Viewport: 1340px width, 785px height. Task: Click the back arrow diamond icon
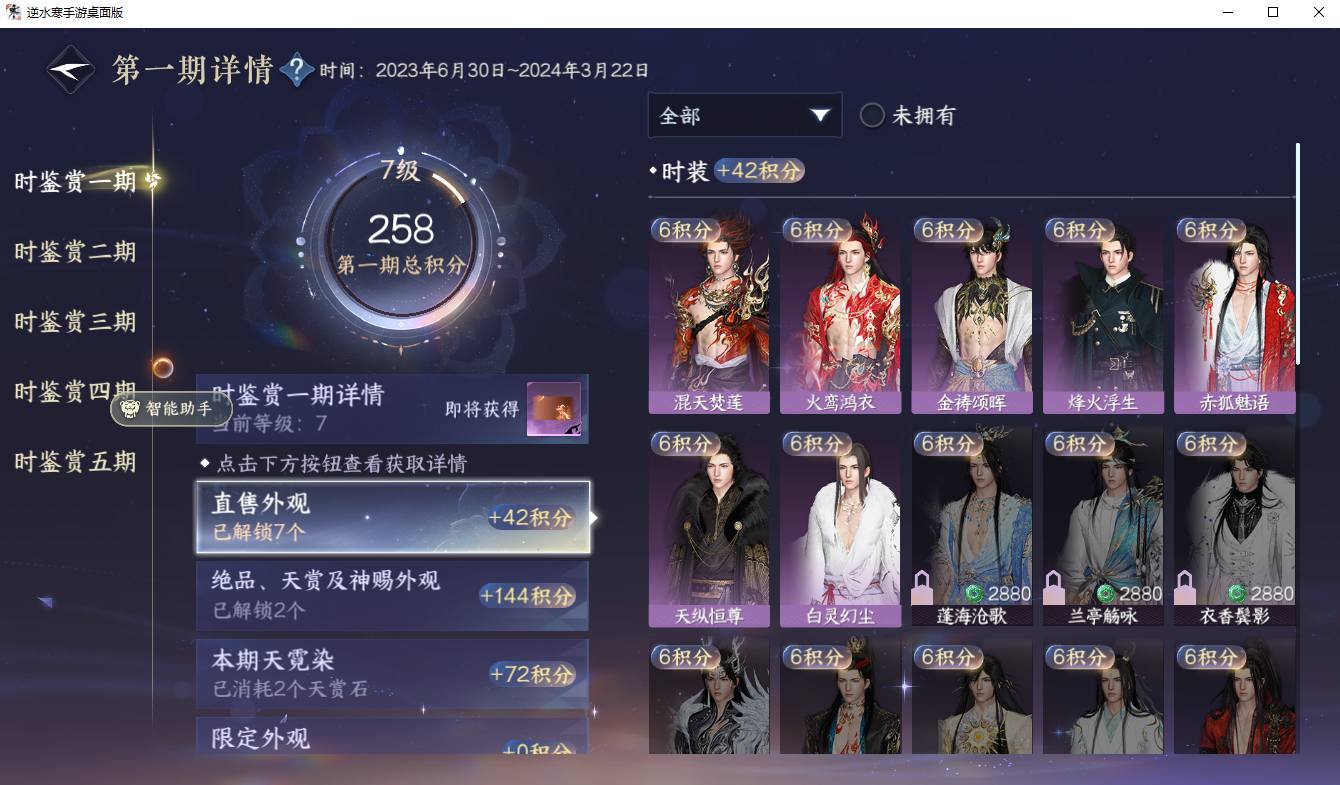pyautogui.click(x=71, y=70)
